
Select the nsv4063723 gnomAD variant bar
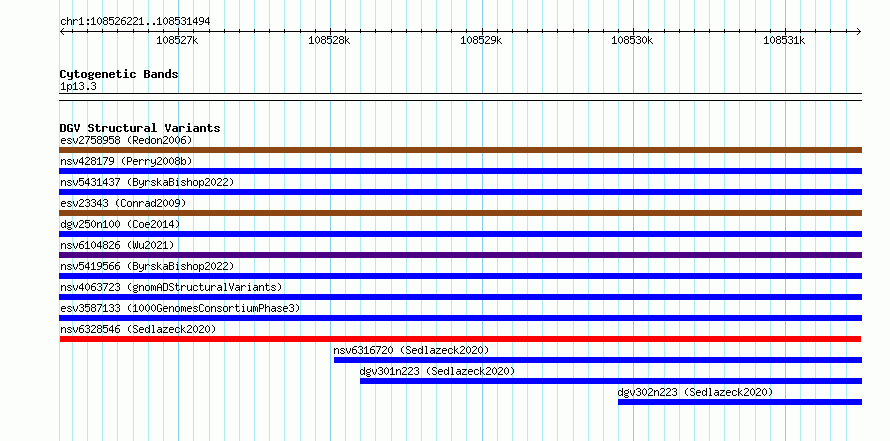pos(460,297)
